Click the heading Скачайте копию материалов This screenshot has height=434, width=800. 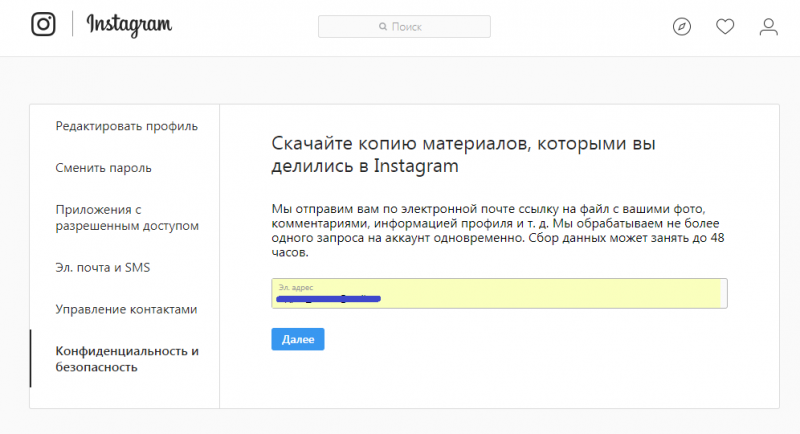pyautogui.click(x=463, y=155)
